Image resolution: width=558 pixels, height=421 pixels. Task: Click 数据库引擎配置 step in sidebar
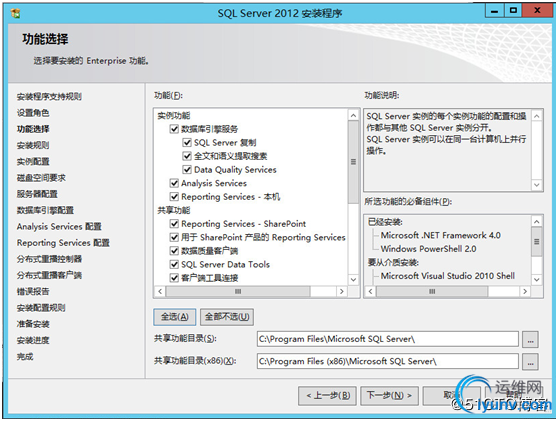45,210
